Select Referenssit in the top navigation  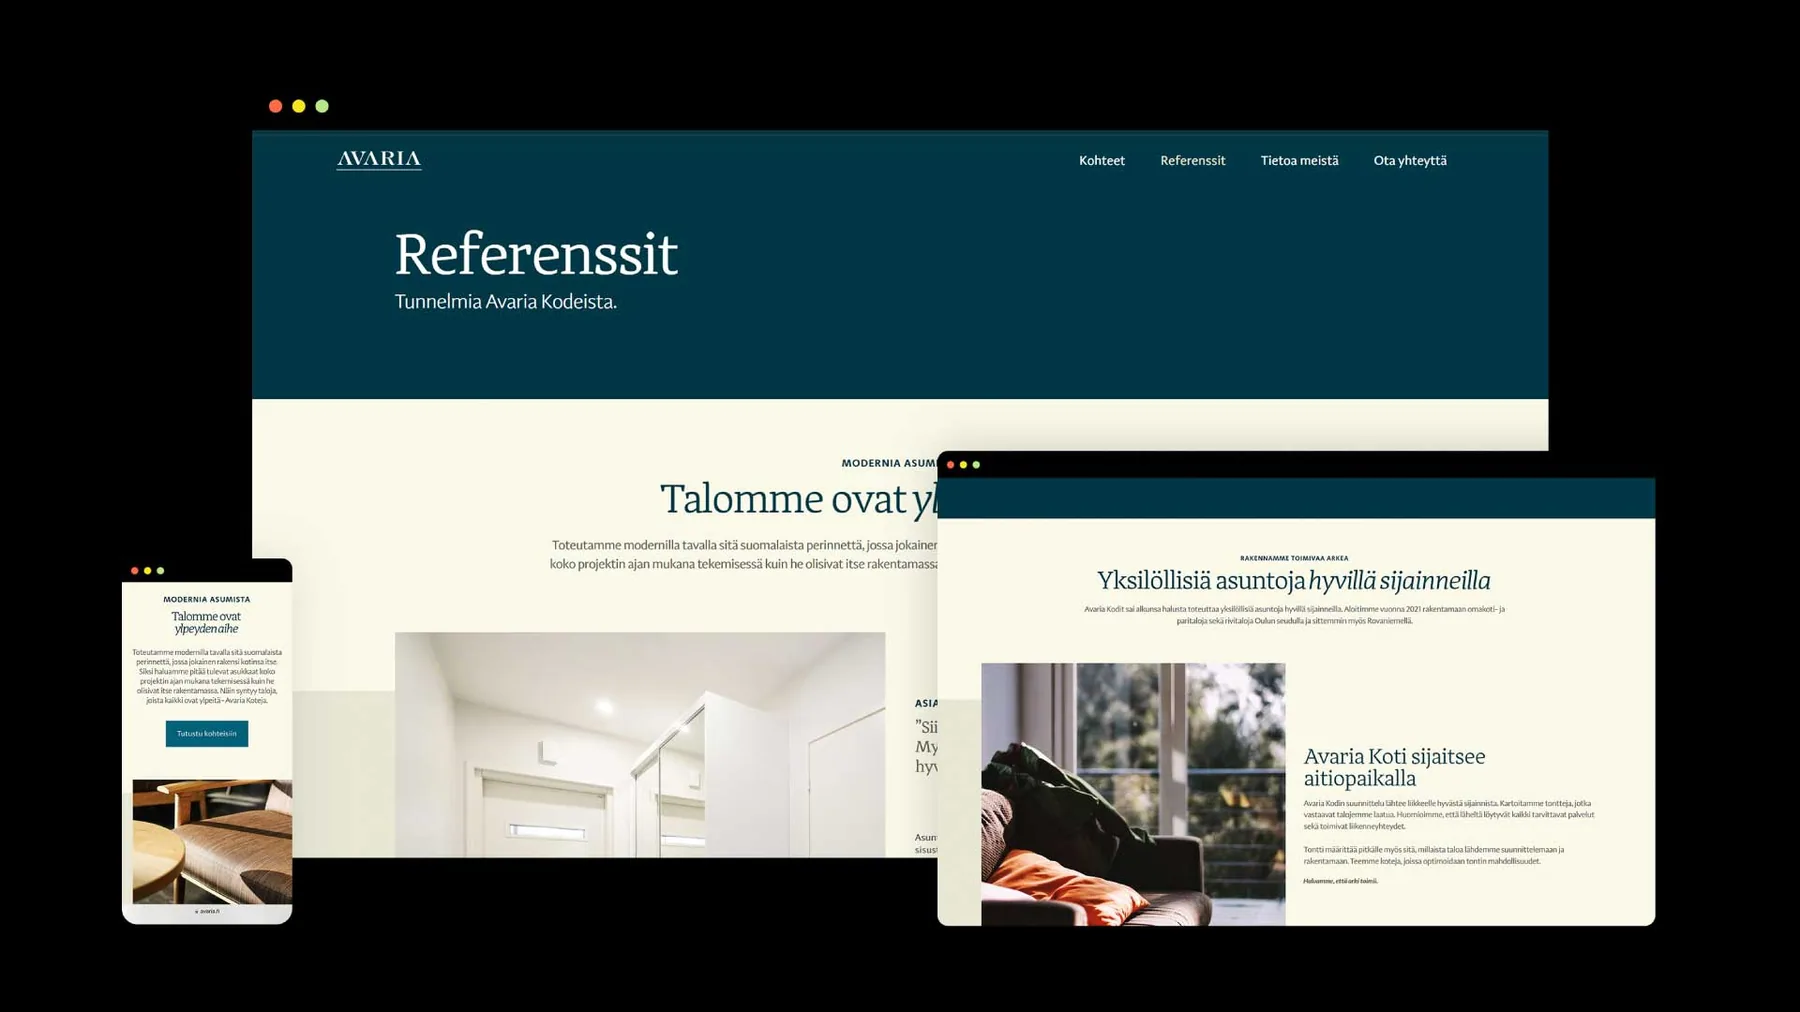[x=1192, y=160]
